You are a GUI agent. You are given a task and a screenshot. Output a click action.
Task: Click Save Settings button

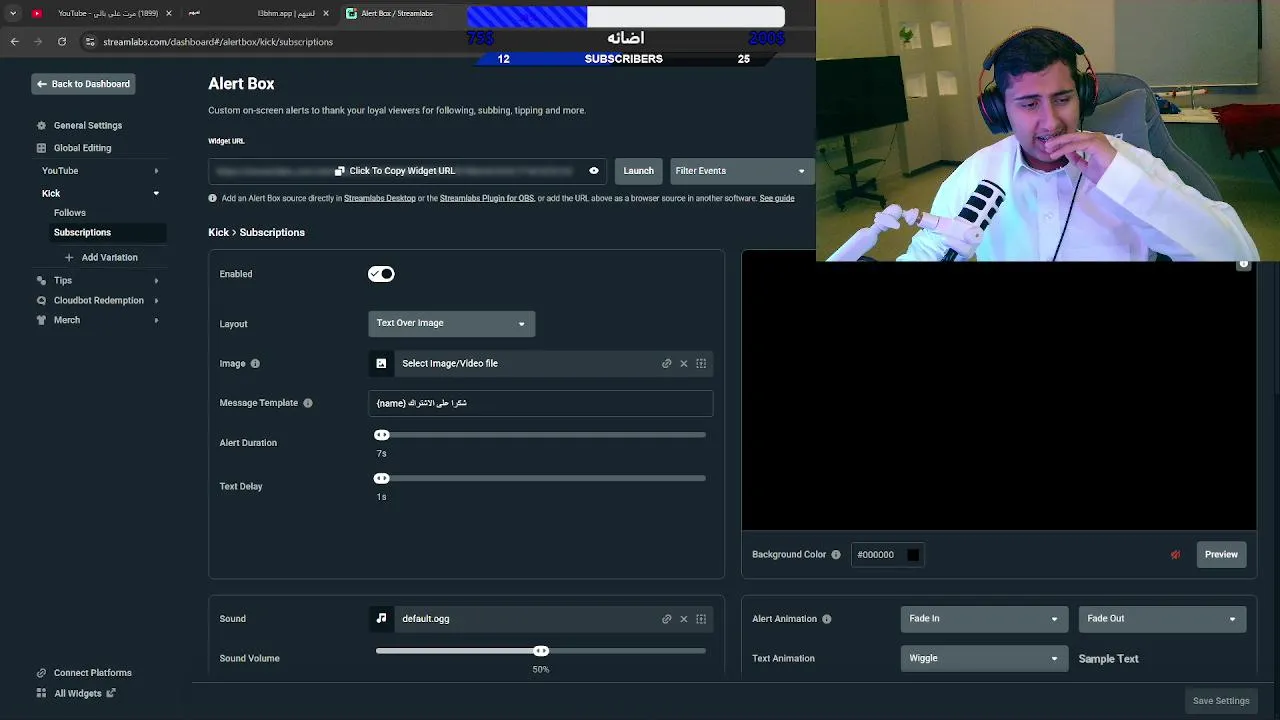click(1221, 701)
